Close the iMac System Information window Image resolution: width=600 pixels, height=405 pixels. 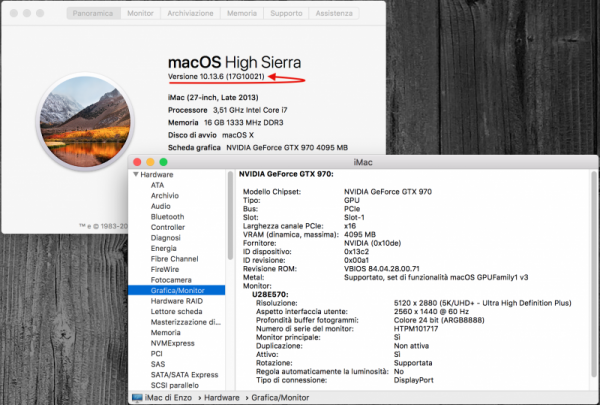point(137,162)
